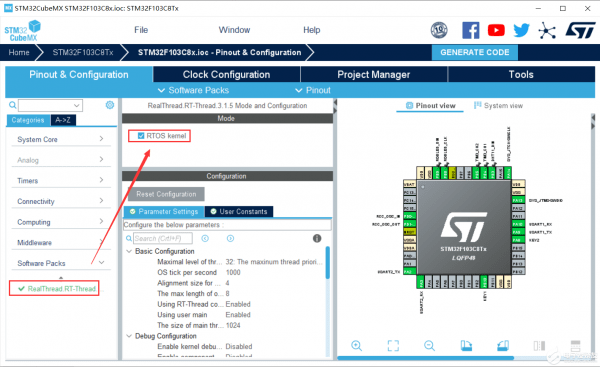
Task: Click the STM32F103C8Tx breadcrumb
Action: (83, 52)
